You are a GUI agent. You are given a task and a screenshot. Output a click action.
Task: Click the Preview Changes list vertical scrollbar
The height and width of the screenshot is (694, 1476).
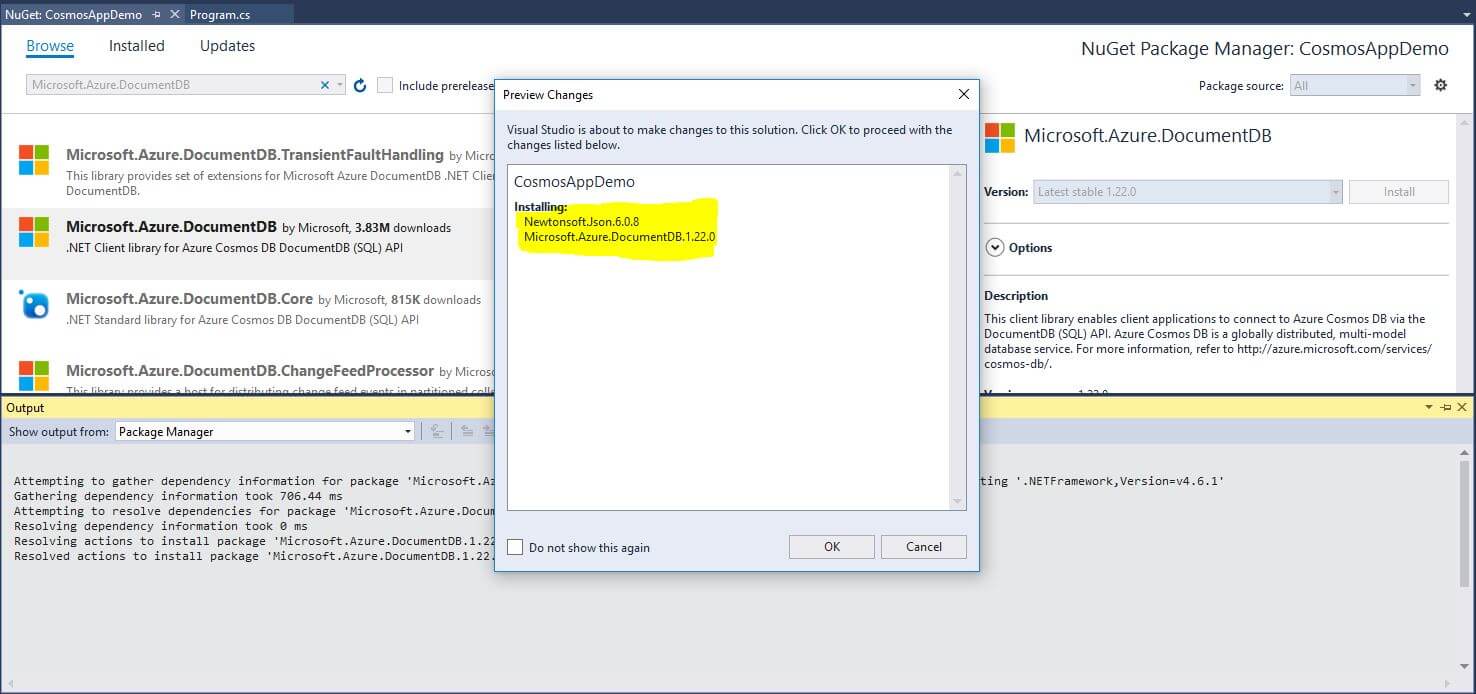click(957, 338)
